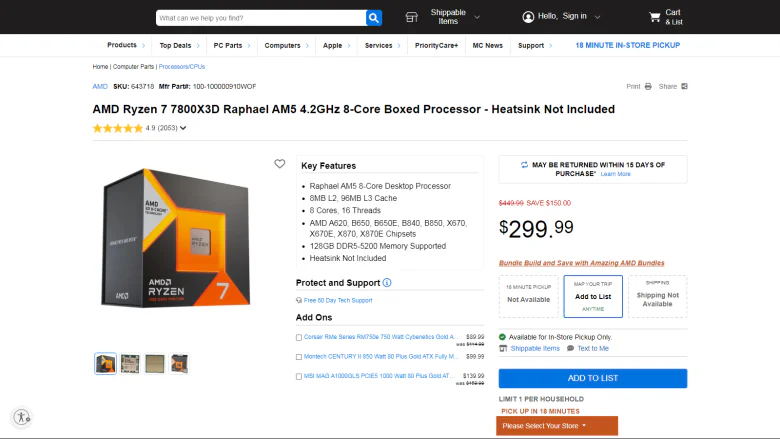Image resolution: width=780 pixels, height=439 pixels.
Task: Open the Computers menu
Action: 286,45
